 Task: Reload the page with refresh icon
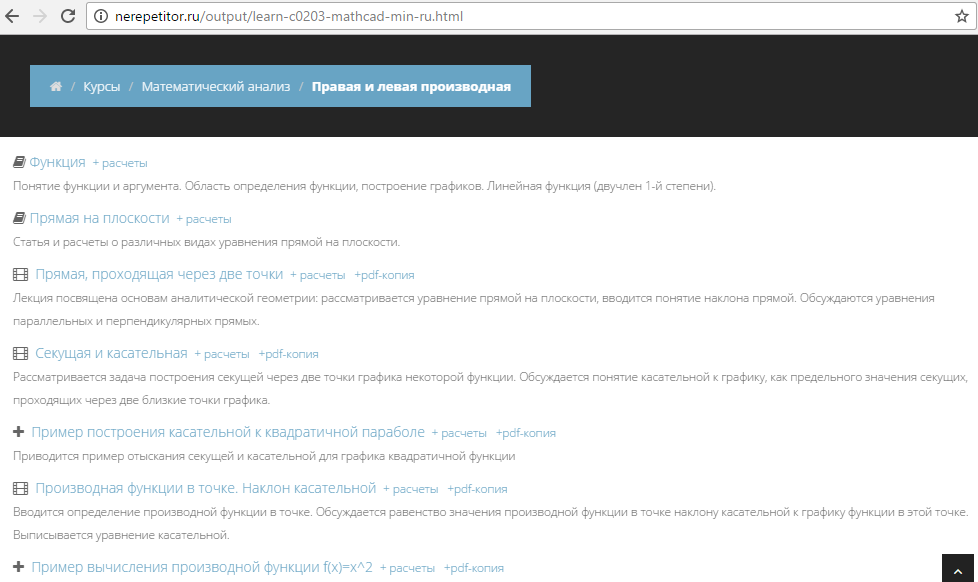68,16
